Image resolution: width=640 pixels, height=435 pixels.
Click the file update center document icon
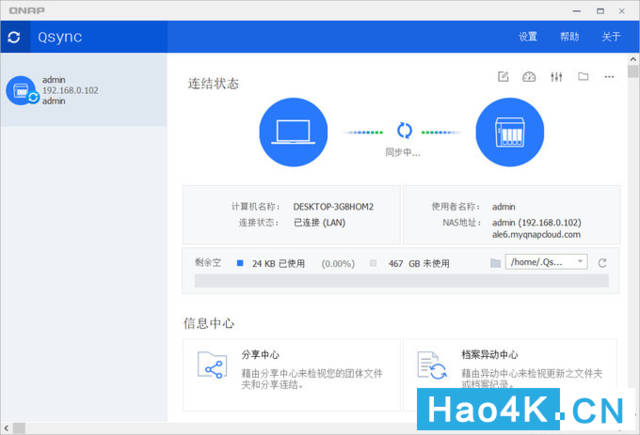tap(432, 366)
